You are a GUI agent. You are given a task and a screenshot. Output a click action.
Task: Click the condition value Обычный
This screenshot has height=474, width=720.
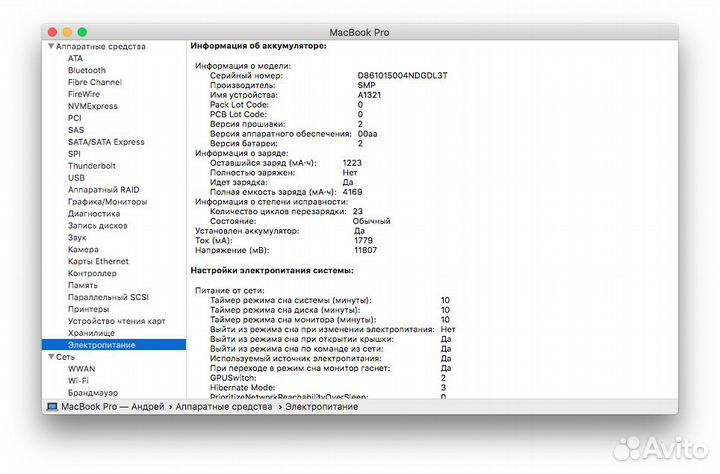(x=371, y=221)
